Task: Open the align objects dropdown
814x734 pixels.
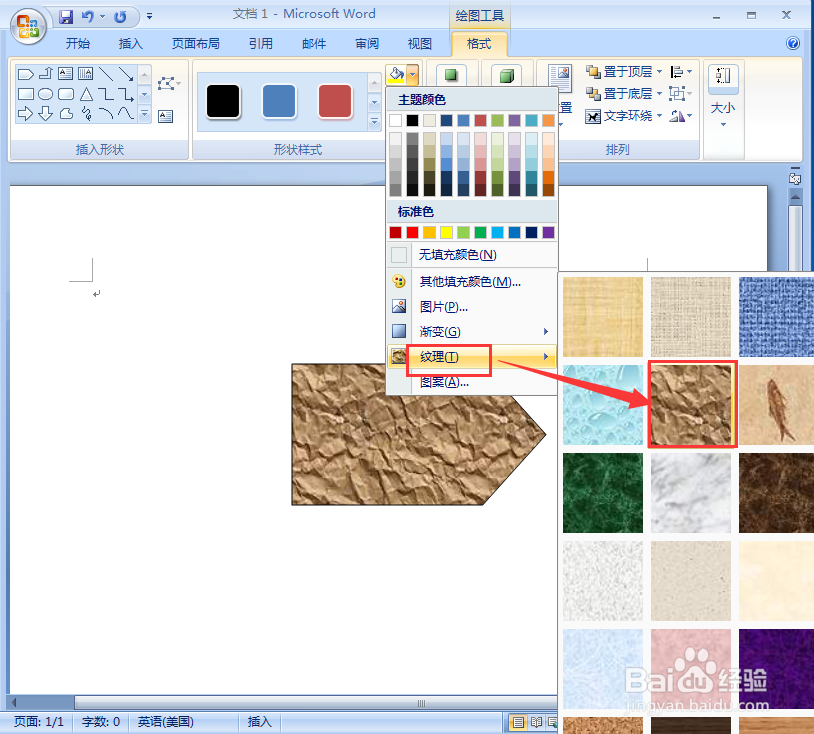Action: pyautogui.click(x=681, y=72)
